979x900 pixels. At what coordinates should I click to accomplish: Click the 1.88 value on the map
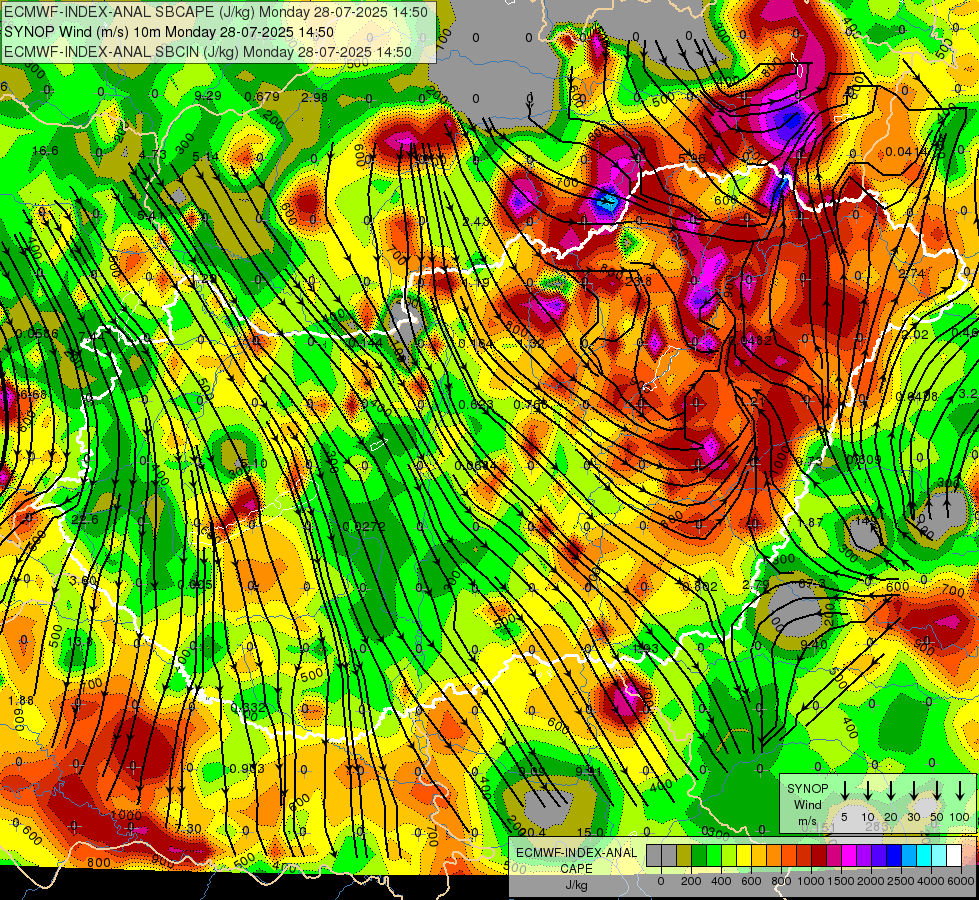click(21, 700)
